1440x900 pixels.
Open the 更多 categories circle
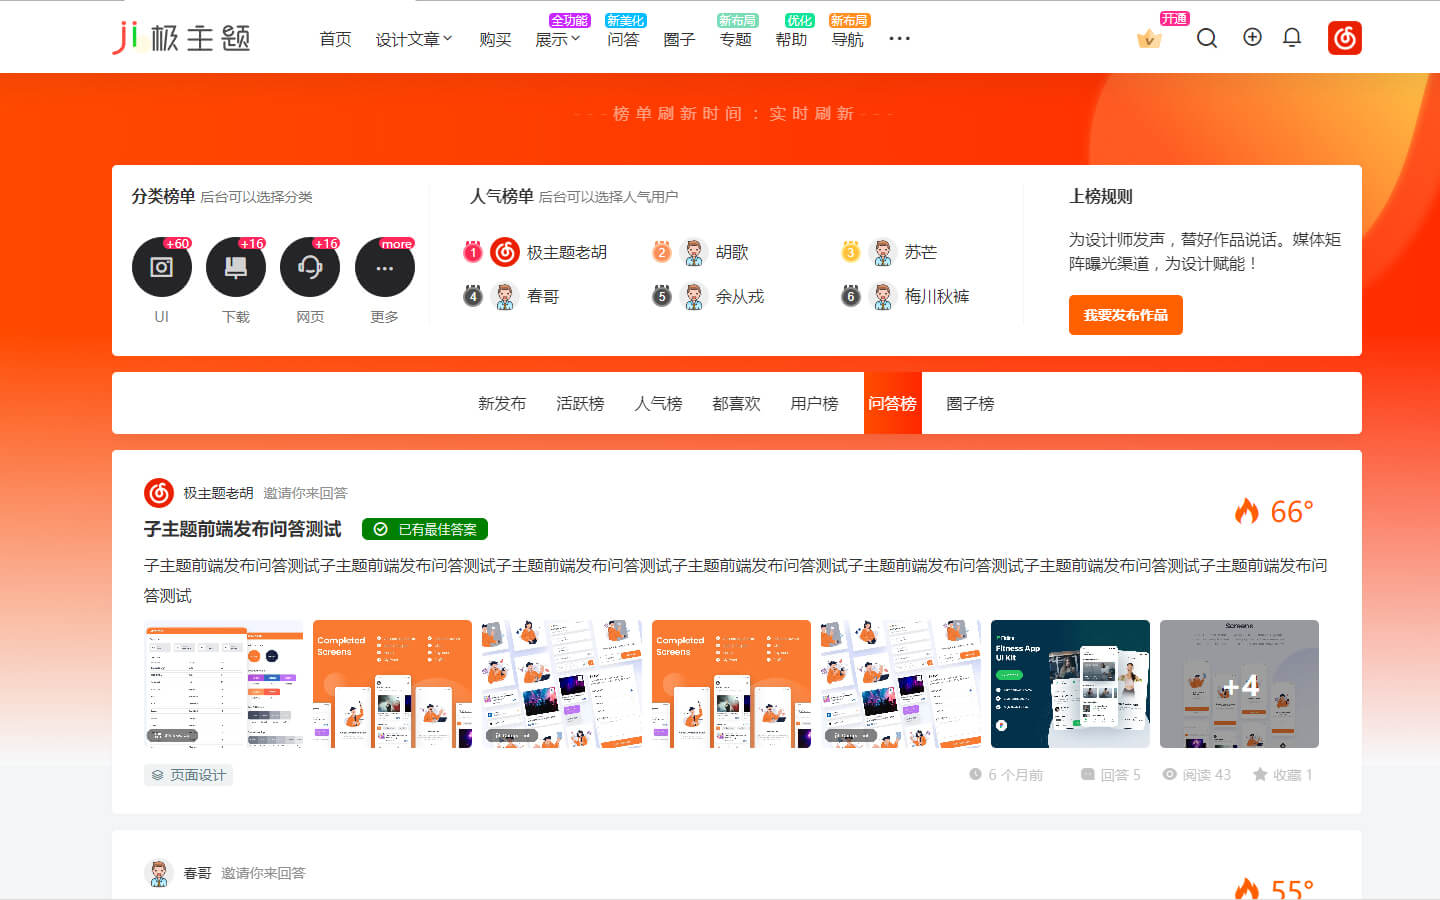(384, 268)
